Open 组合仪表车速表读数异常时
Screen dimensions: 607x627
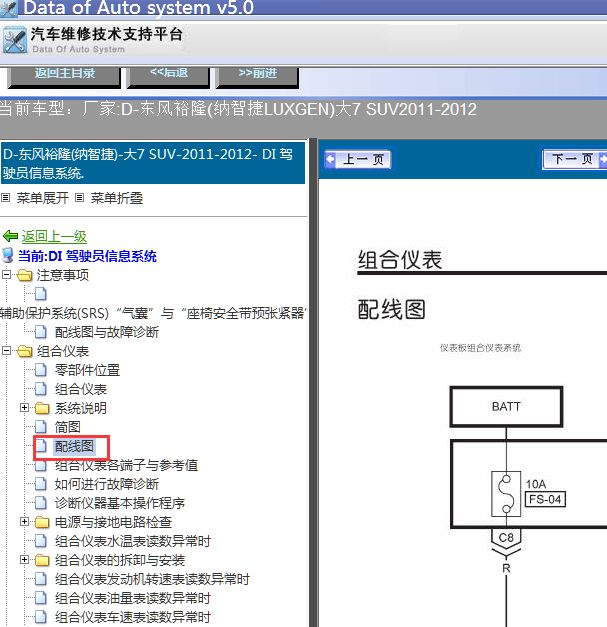(133, 617)
